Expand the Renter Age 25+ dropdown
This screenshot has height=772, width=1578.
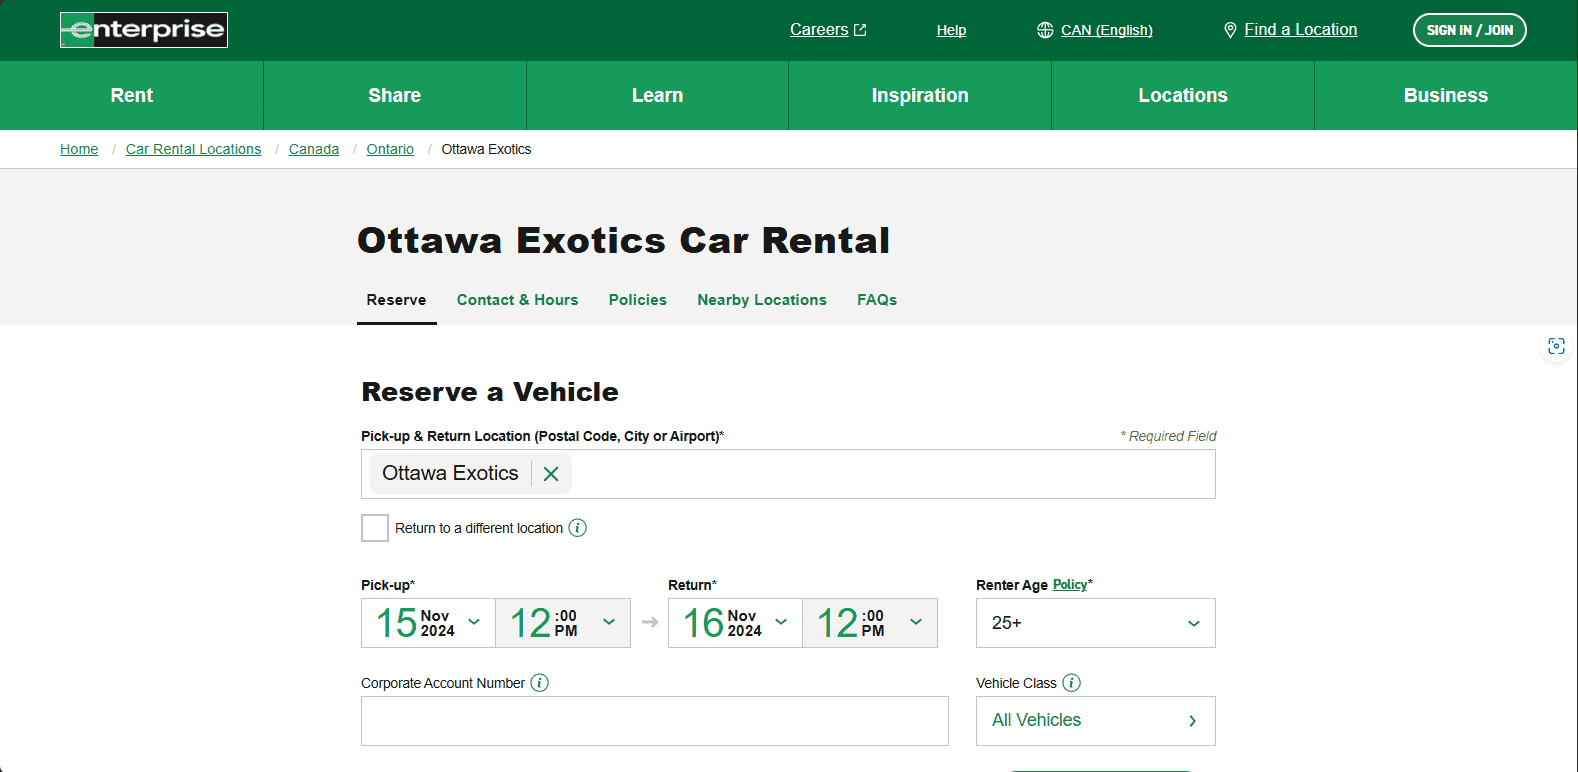click(1096, 623)
